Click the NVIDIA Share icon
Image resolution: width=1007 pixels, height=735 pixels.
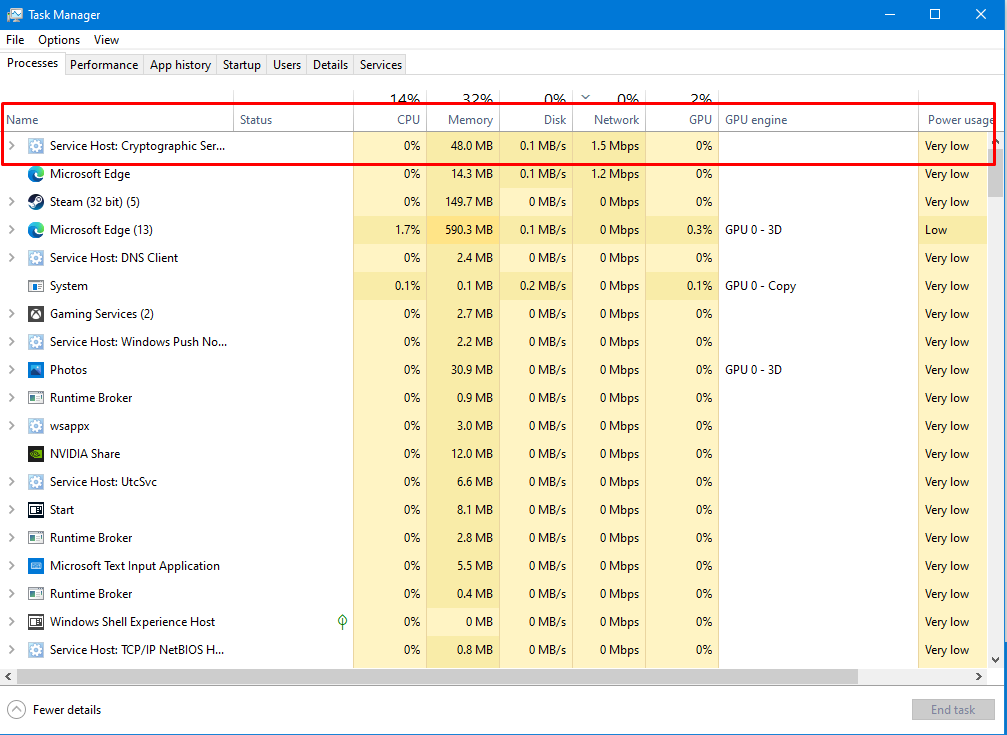coord(36,454)
